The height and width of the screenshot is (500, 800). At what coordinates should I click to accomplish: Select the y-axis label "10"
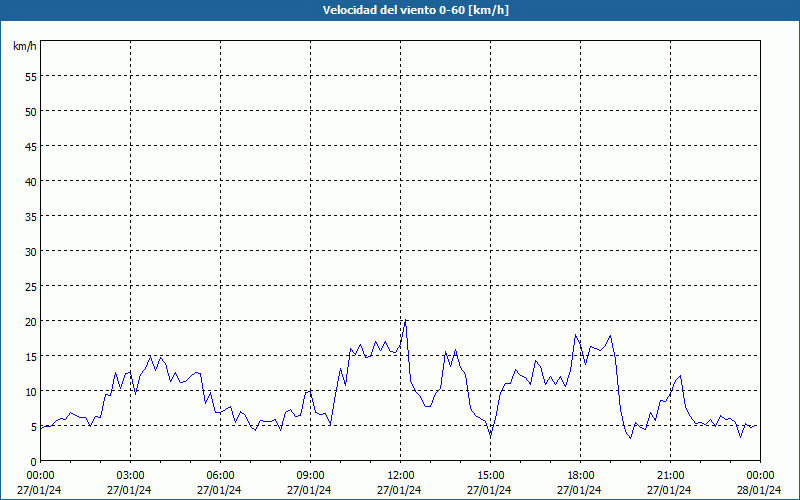[31, 392]
